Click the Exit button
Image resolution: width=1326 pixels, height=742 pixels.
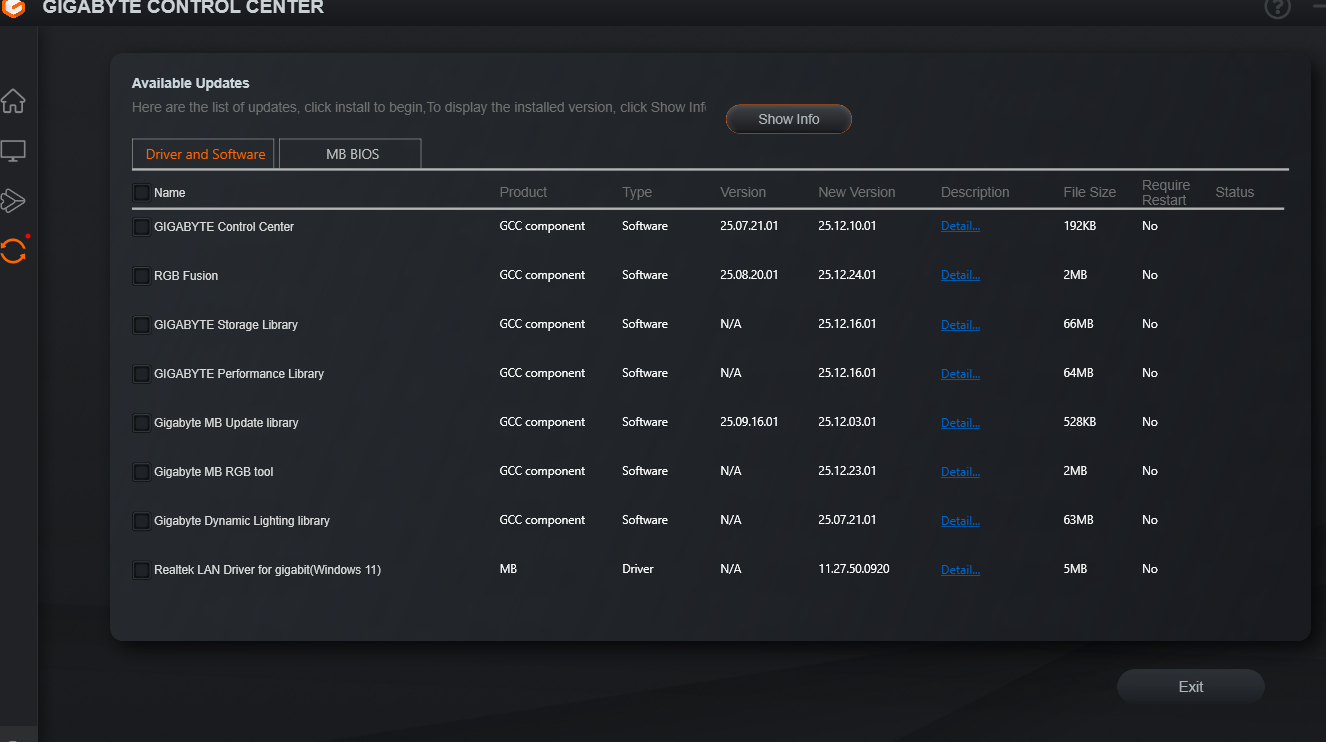1191,687
